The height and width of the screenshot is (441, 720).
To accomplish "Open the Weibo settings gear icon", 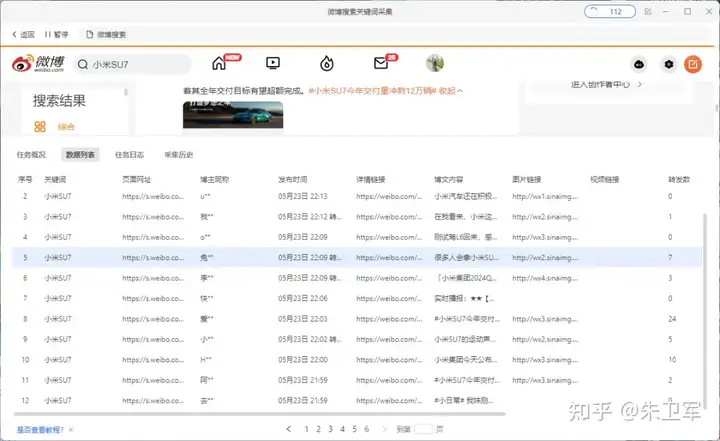I will 669,64.
